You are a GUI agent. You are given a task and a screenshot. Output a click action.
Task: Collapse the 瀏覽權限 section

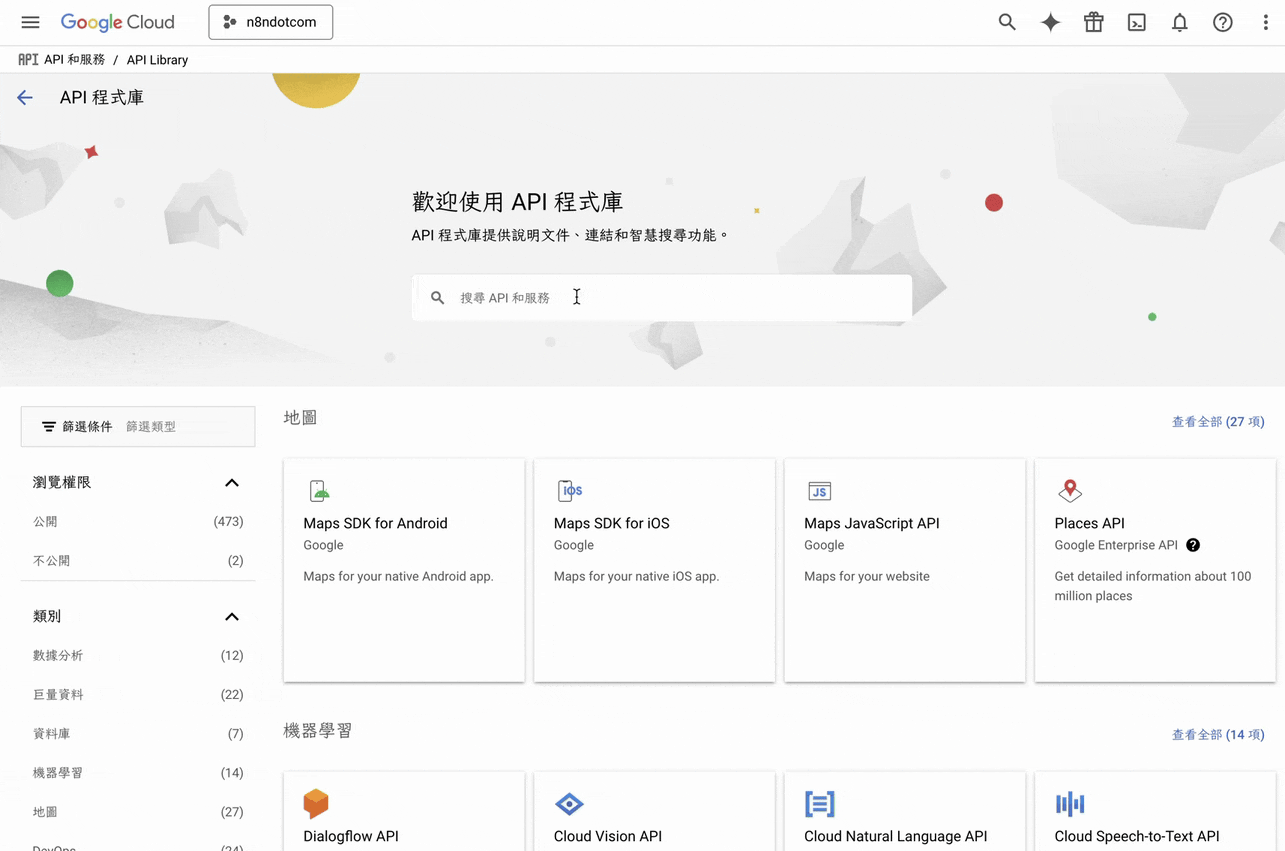[232, 482]
